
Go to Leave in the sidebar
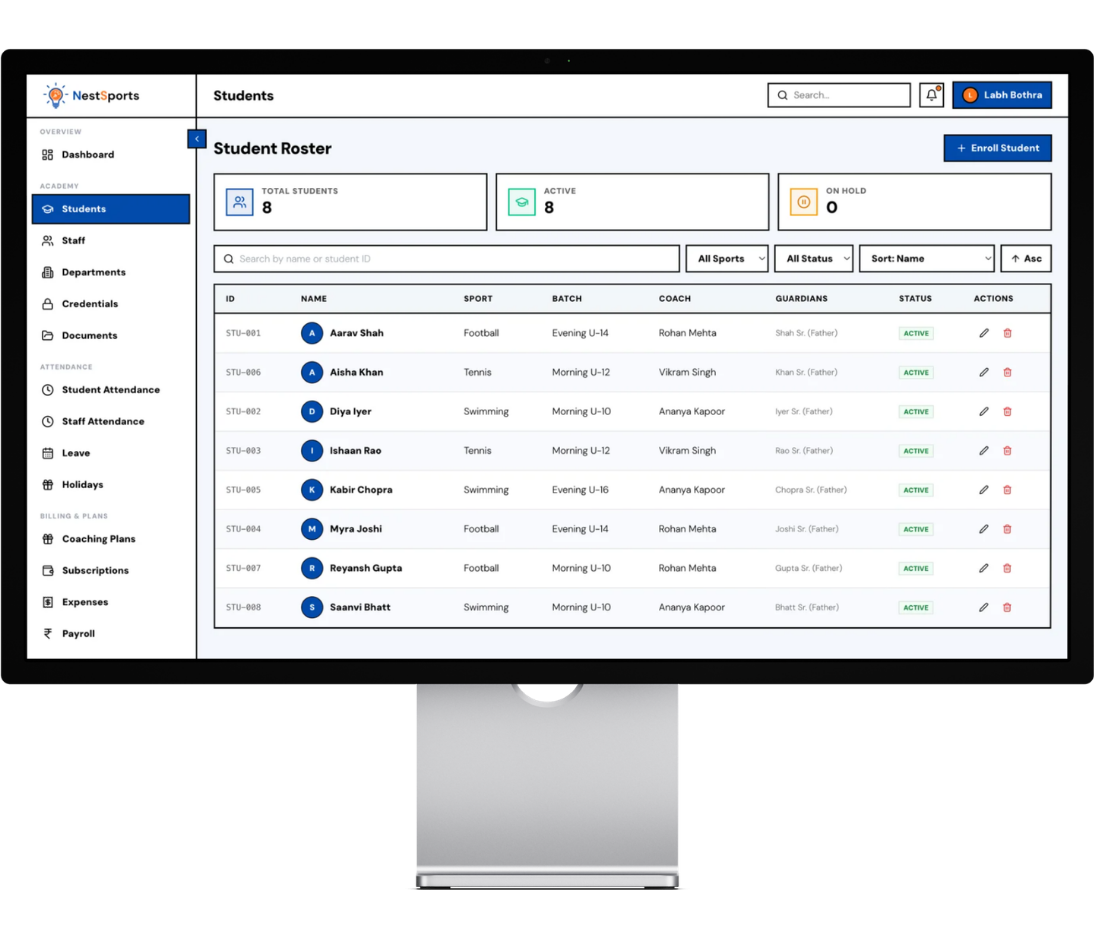click(111, 453)
